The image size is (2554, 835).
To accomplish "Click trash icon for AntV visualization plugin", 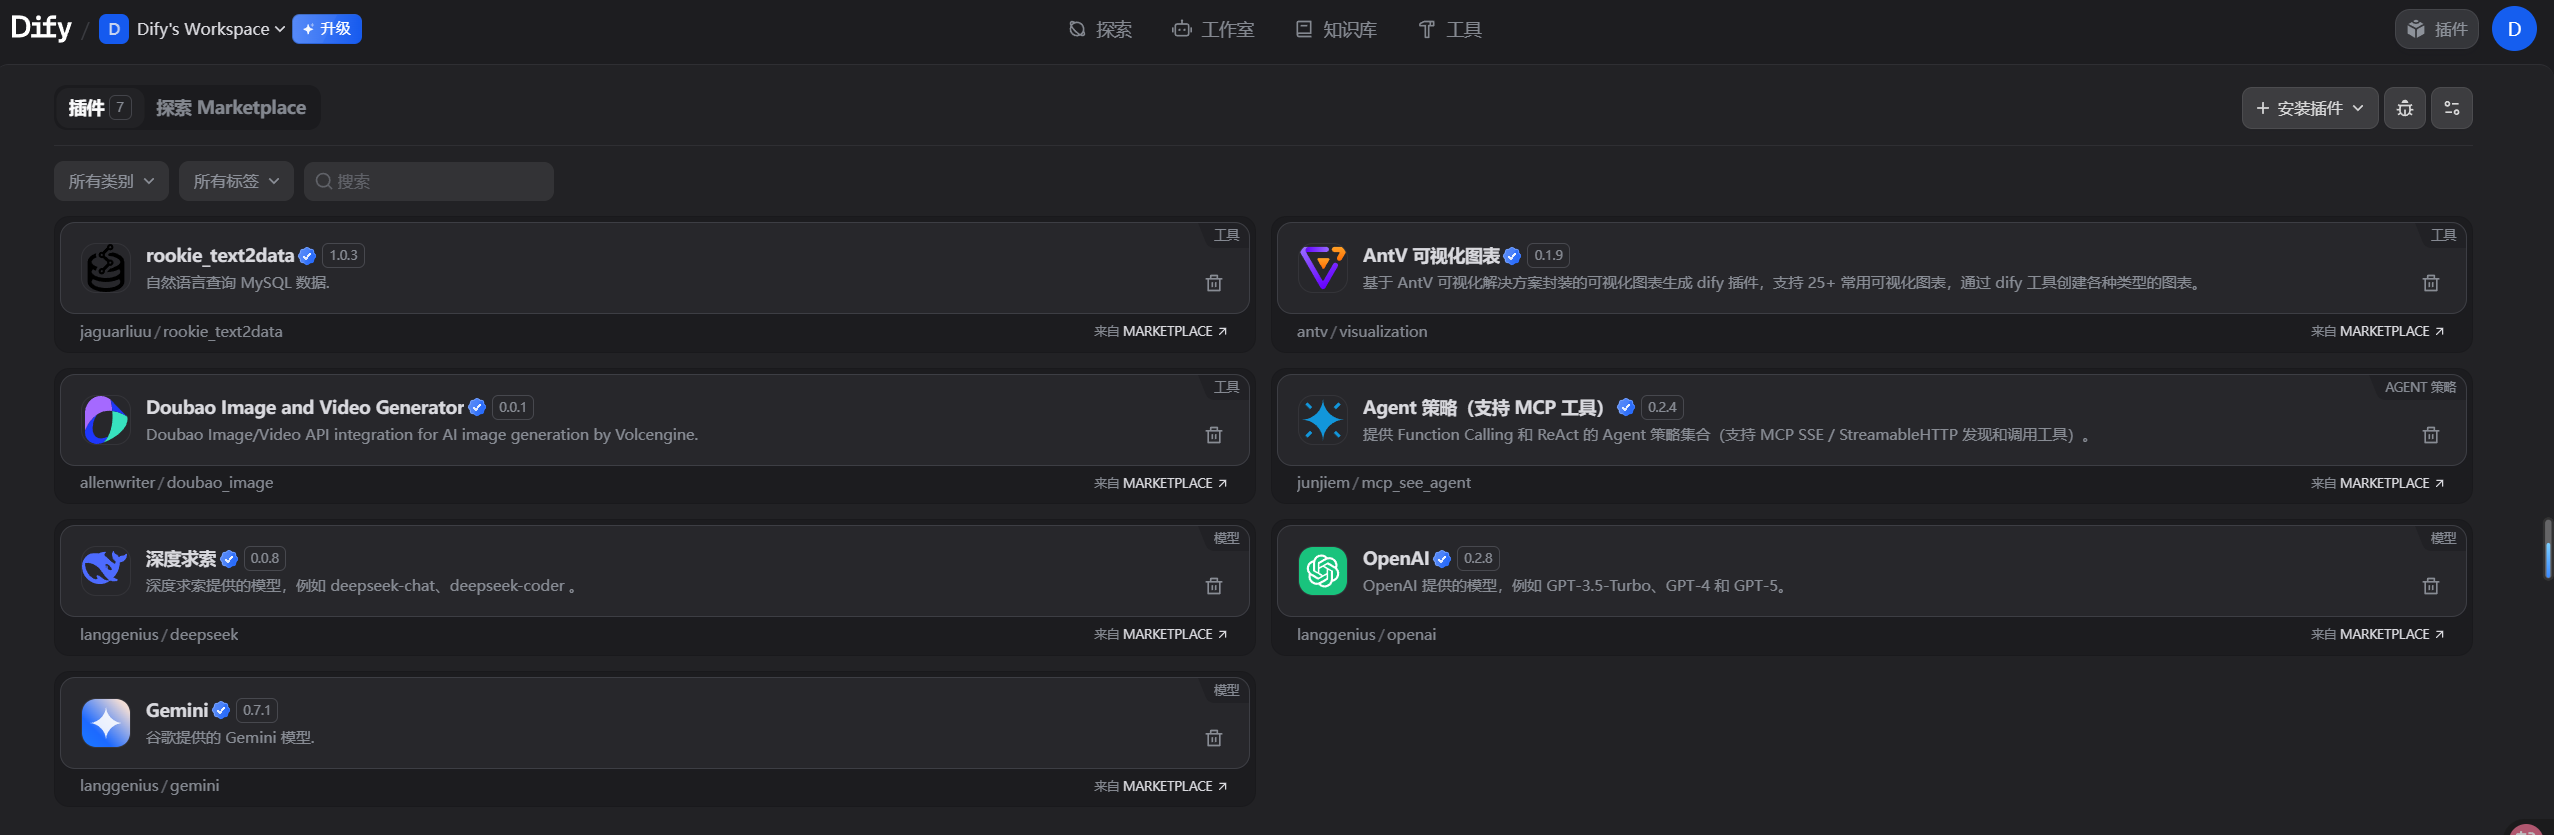I will point(2430,283).
